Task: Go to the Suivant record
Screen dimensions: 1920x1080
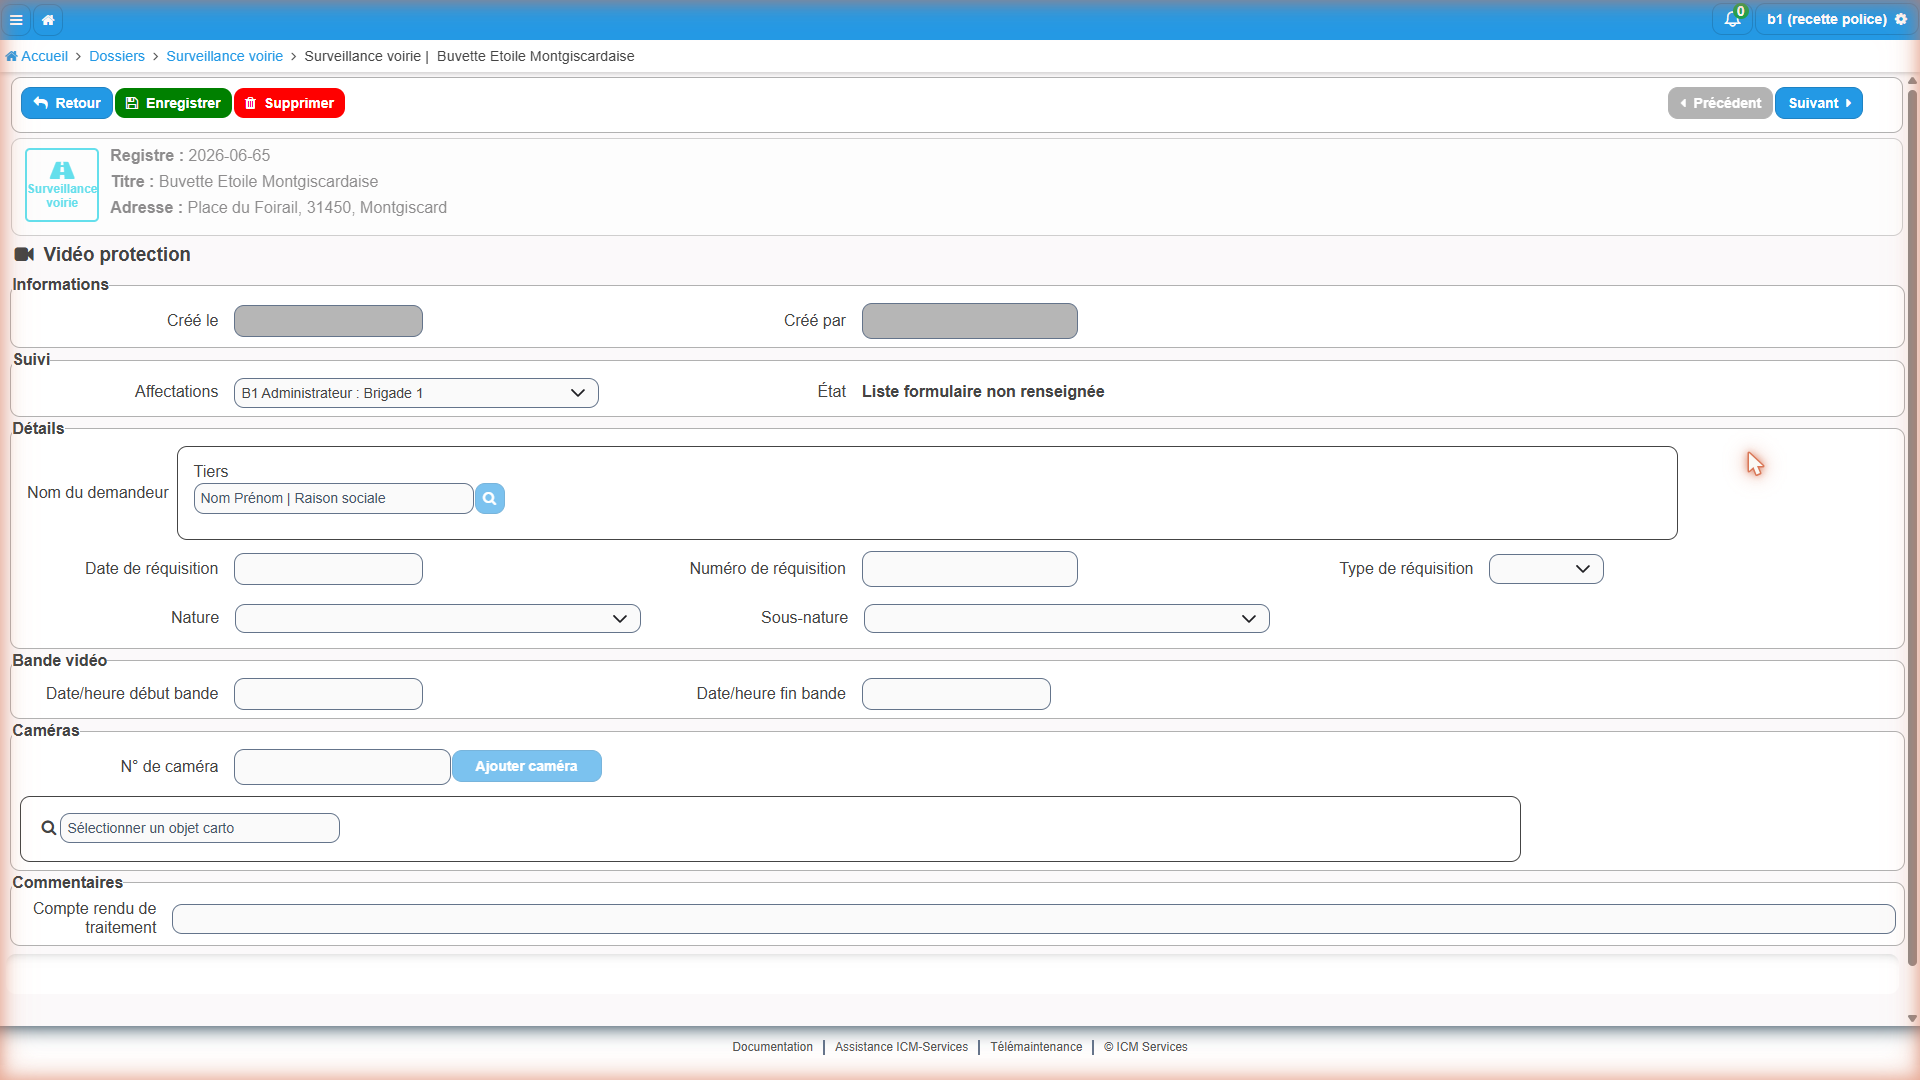Action: click(1819, 103)
